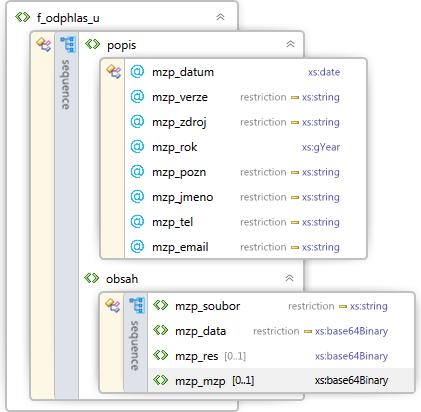Click the xs:gYear type of mzp_rok
The image size is (421, 412).
click(x=321, y=147)
